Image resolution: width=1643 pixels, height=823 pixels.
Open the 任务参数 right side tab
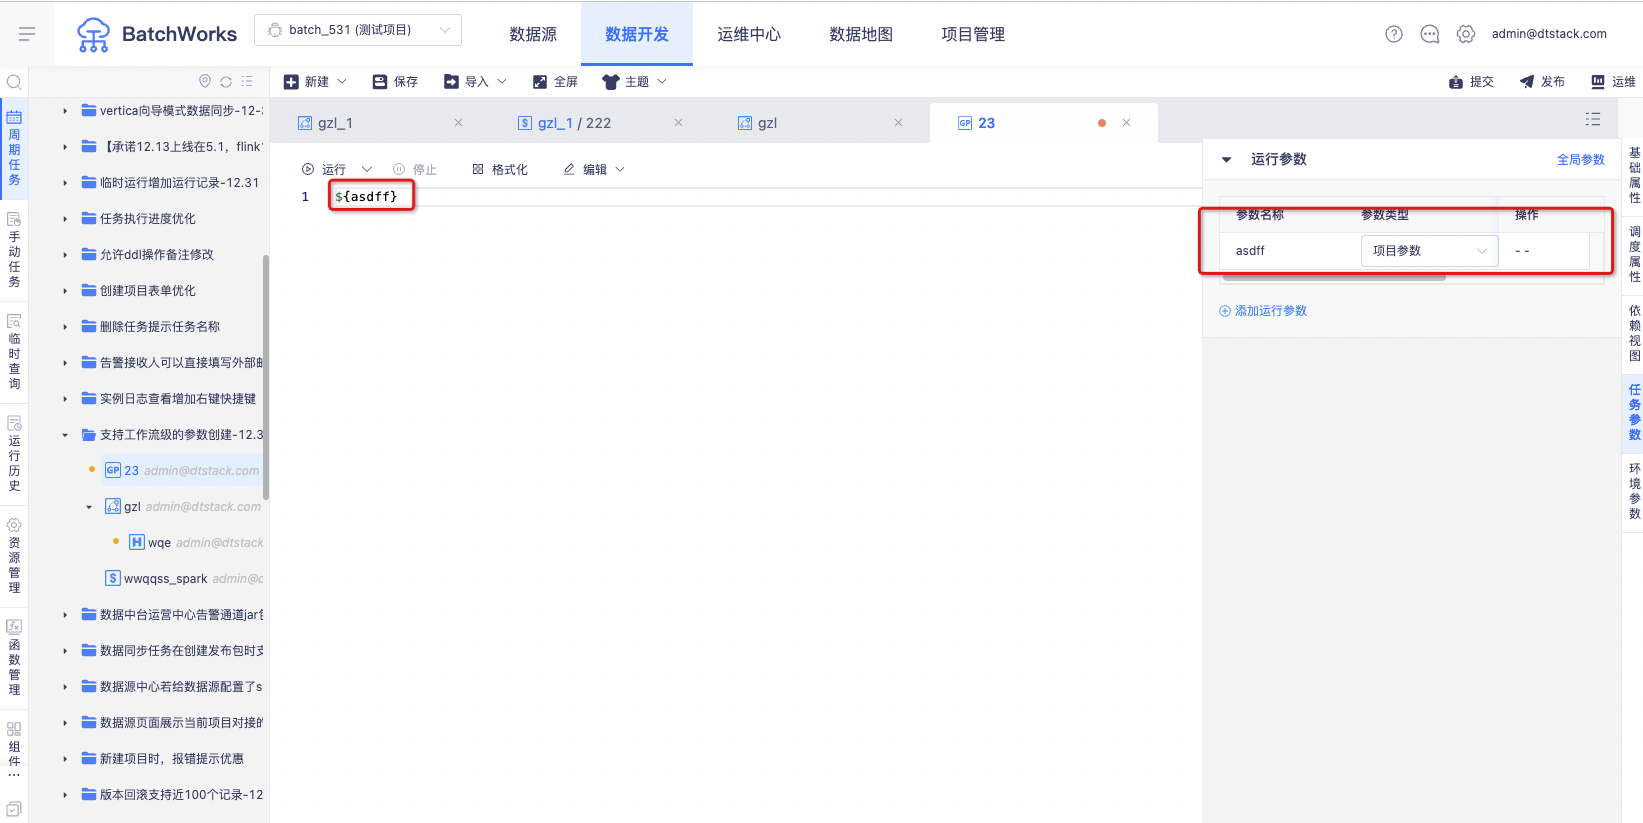(x=1634, y=412)
